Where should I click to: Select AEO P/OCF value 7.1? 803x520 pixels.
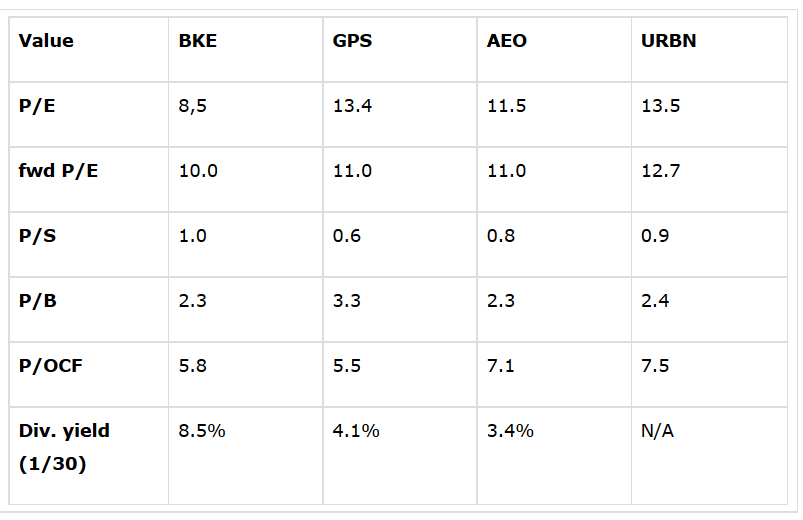(500, 366)
